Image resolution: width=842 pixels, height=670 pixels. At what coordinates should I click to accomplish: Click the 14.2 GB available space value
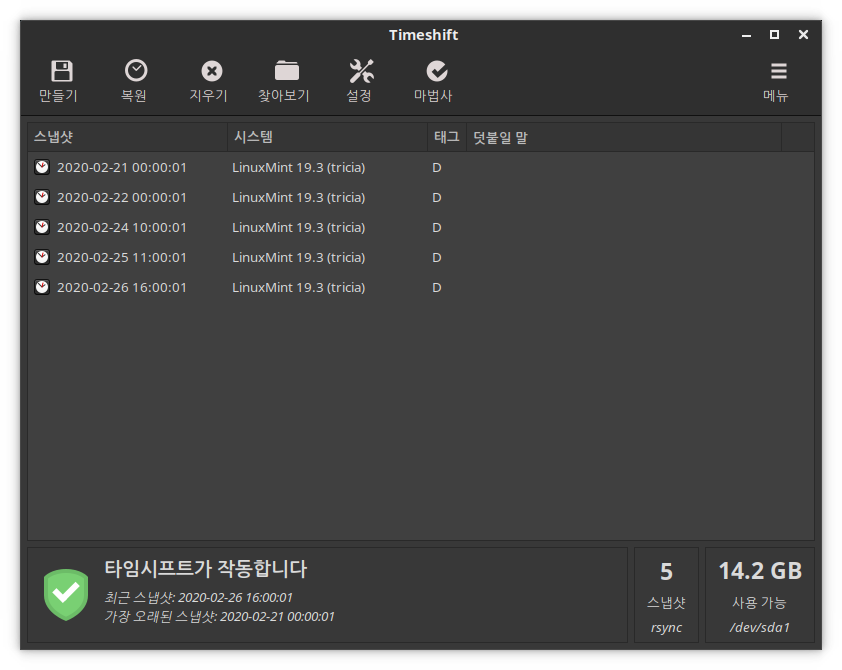coord(760,571)
